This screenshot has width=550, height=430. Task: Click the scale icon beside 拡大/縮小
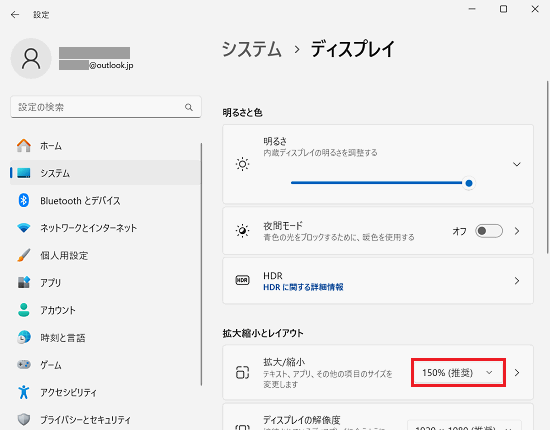(242, 372)
